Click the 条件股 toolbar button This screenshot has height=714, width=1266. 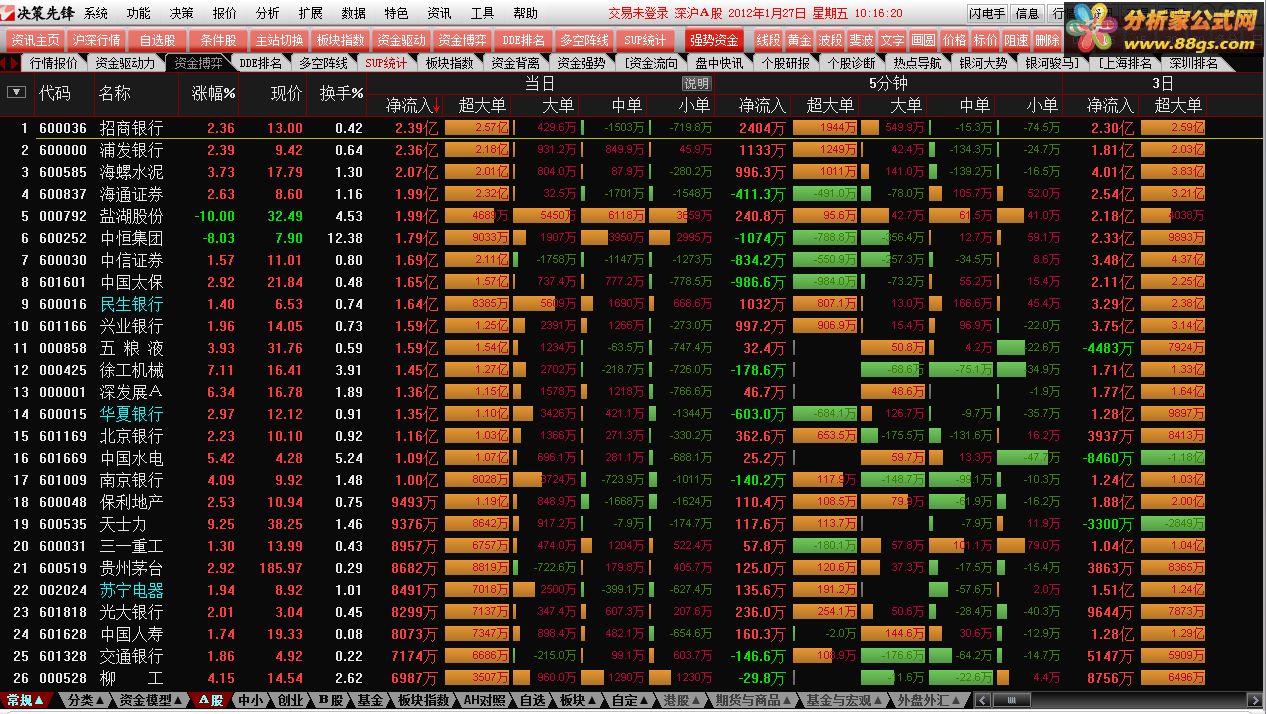[218, 40]
